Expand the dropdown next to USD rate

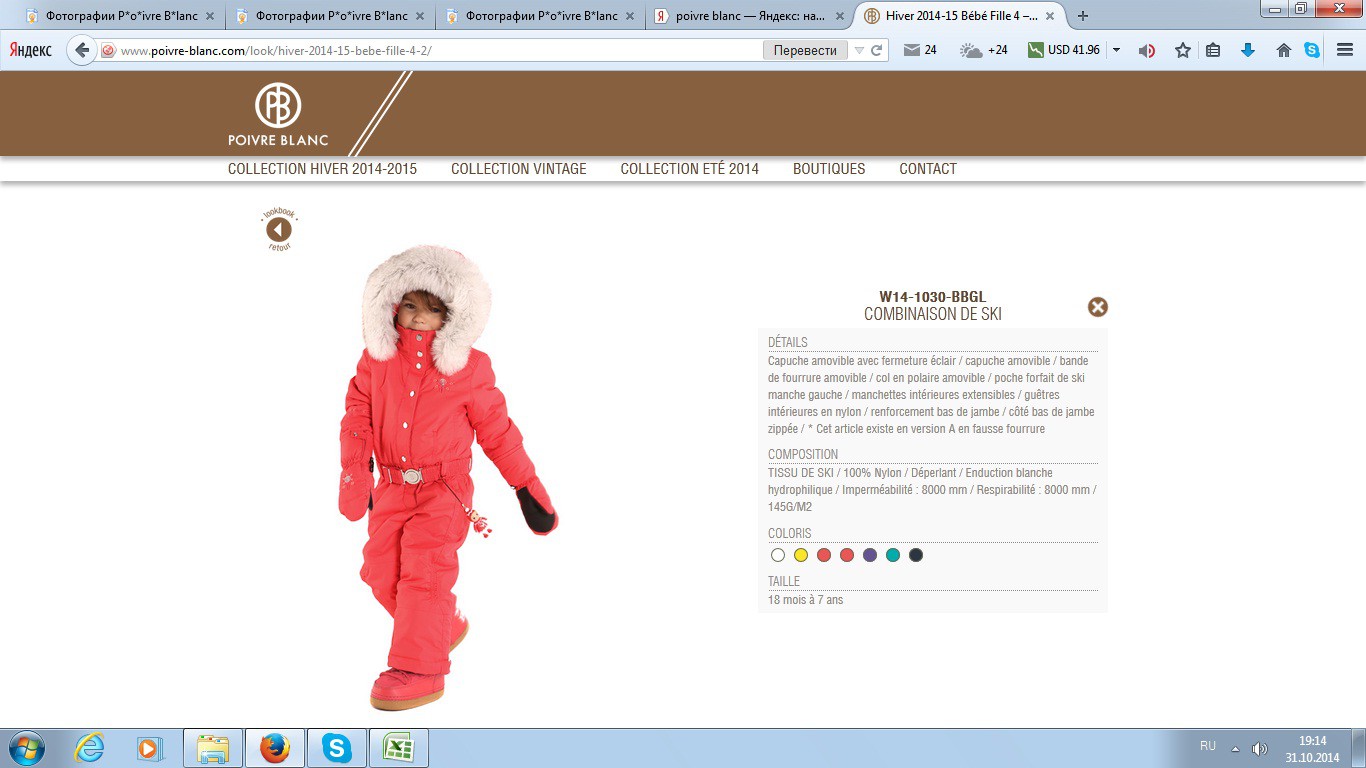point(1116,50)
